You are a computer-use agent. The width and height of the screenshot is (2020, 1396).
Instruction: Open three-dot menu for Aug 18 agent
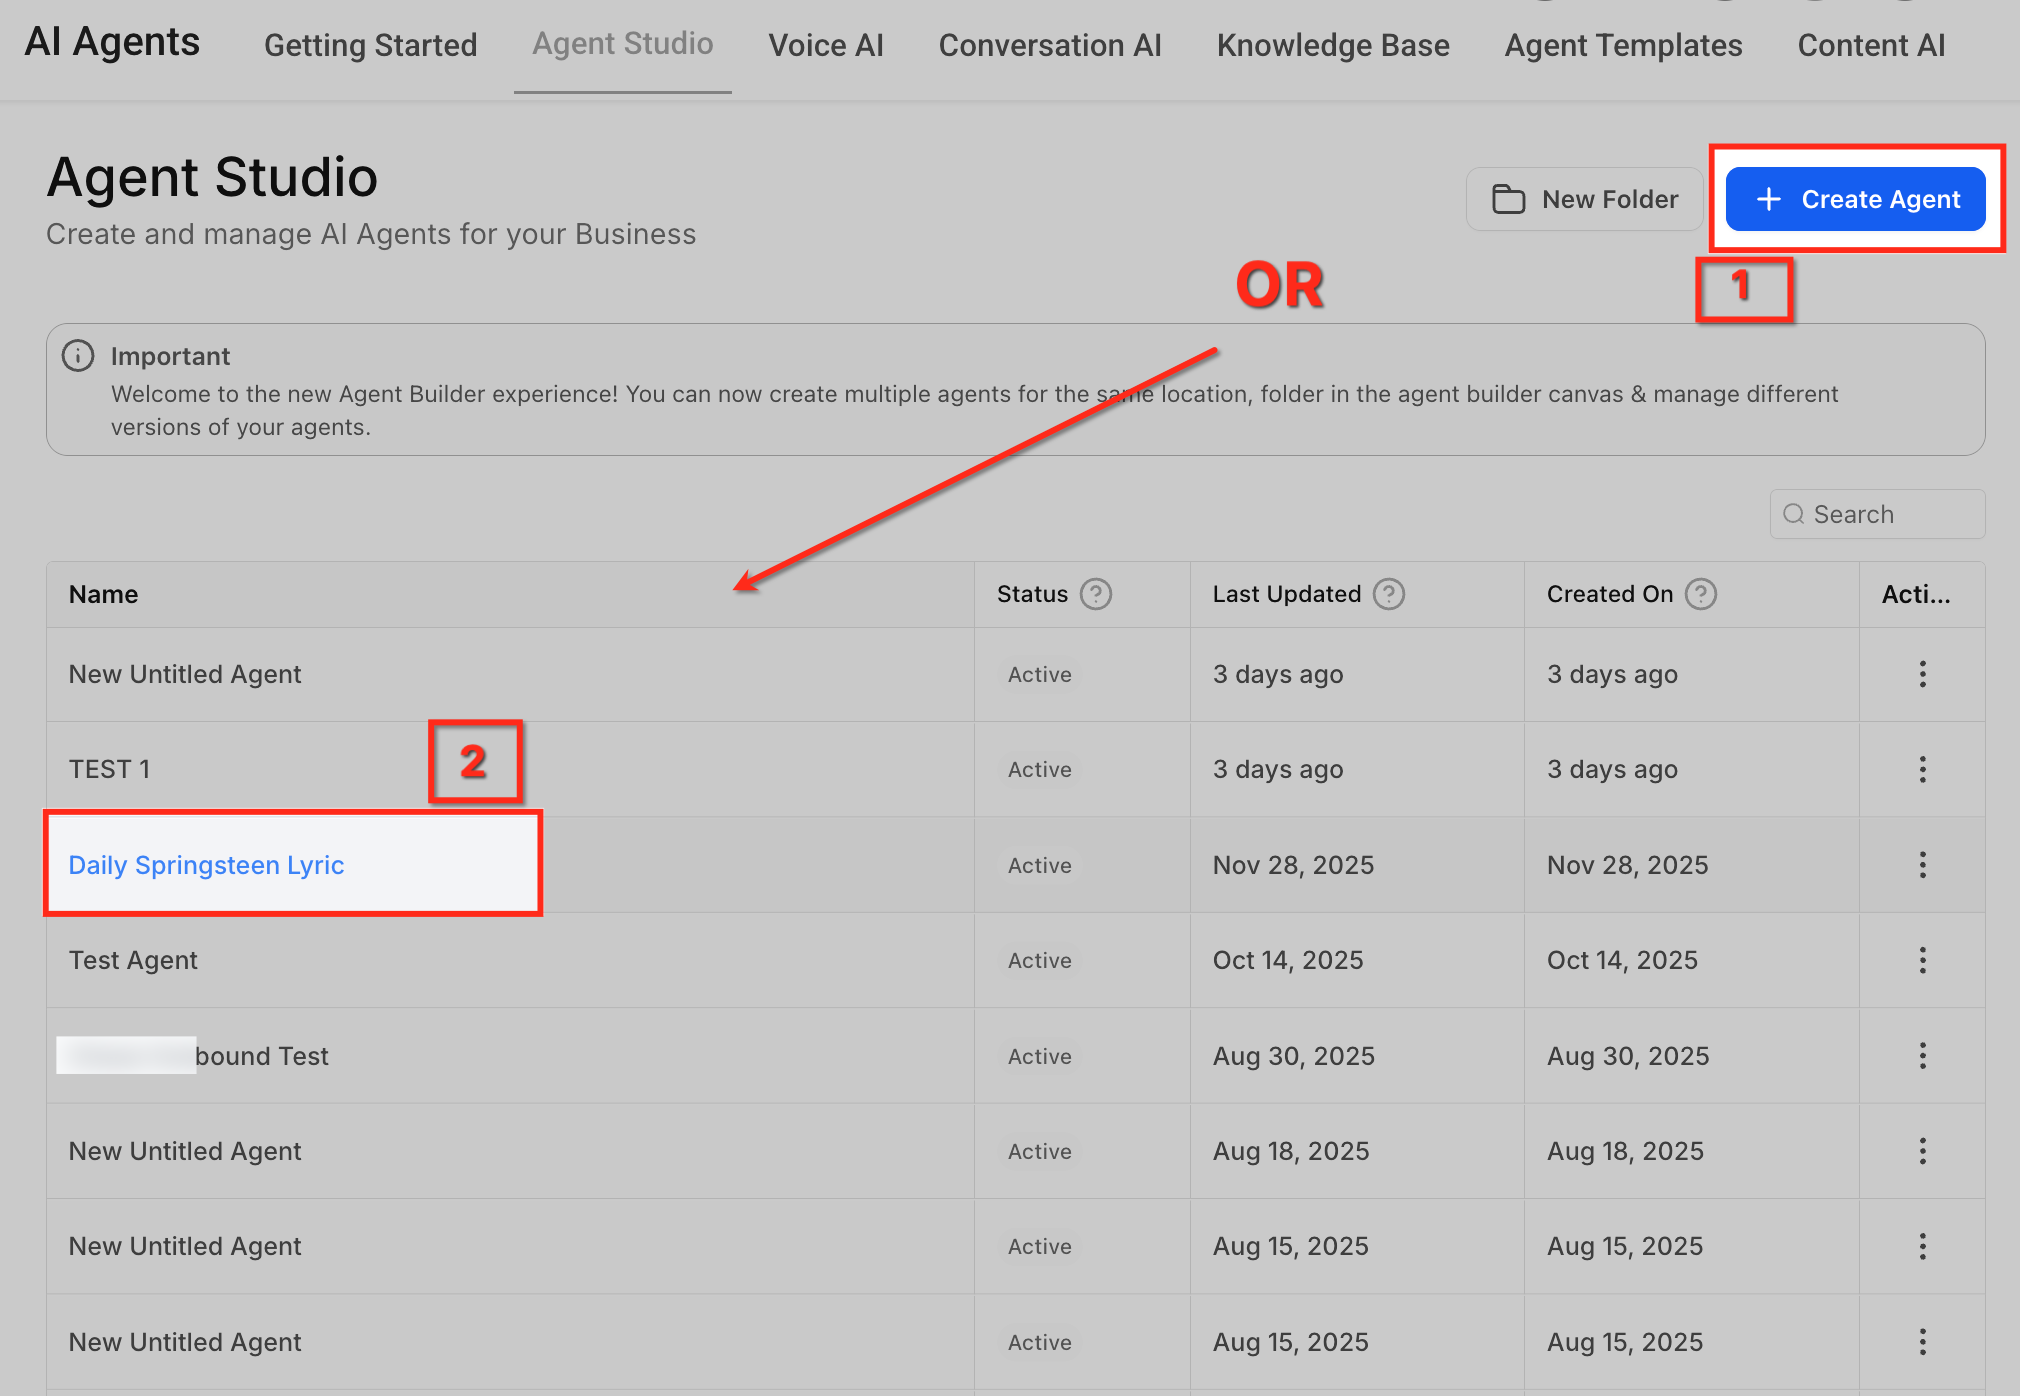1922,1151
